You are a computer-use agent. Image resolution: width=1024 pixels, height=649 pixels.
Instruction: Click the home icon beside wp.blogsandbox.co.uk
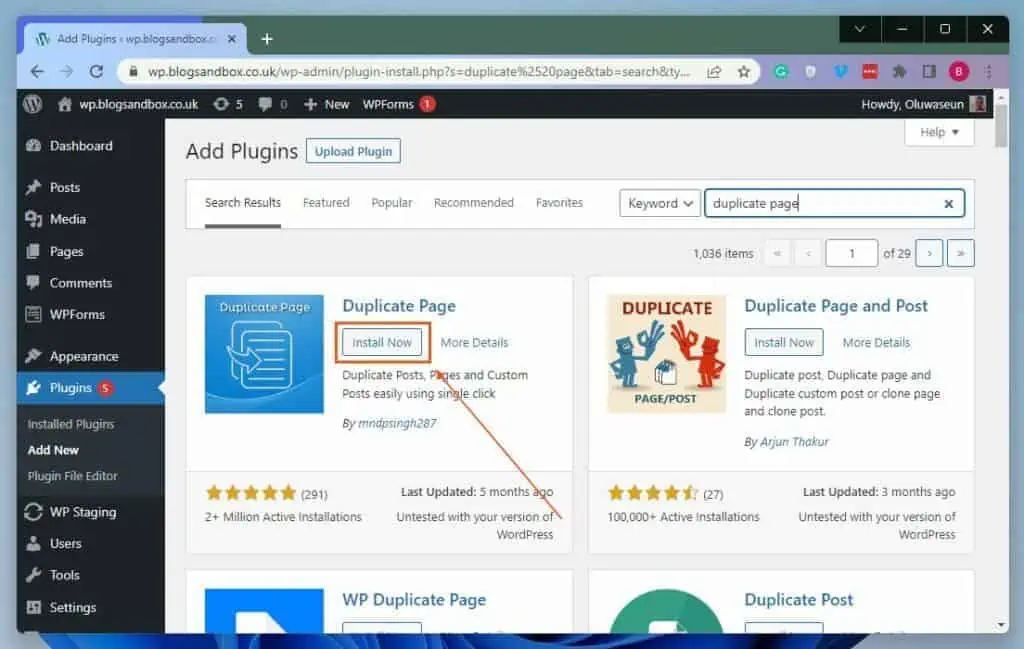(63, 103)
